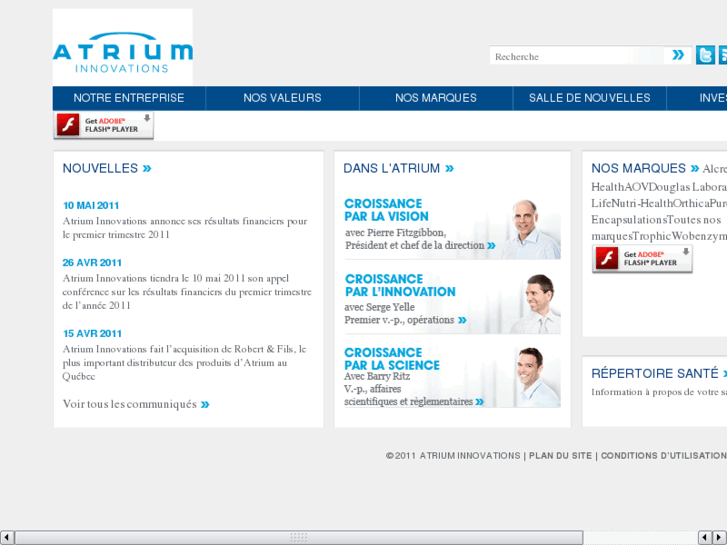The image size is (727, 545).
Task: Click arrows icon after Voir tous les communiqués
Action: (x=205, y=404)
